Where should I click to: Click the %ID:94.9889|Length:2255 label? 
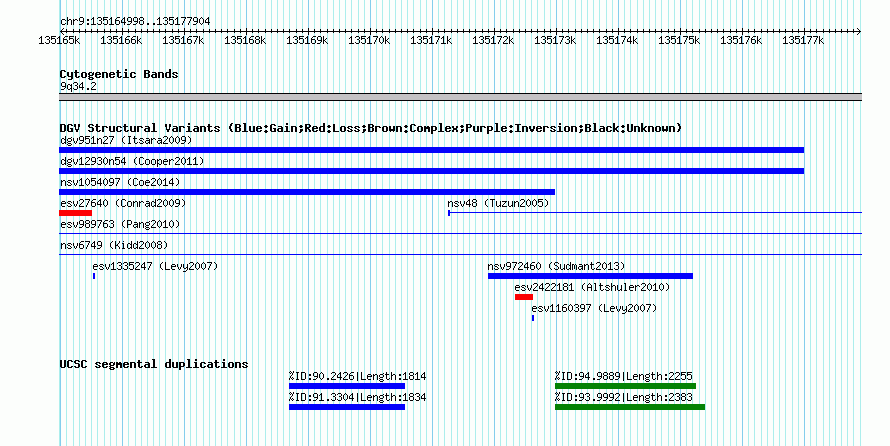(x=624, y=376)
